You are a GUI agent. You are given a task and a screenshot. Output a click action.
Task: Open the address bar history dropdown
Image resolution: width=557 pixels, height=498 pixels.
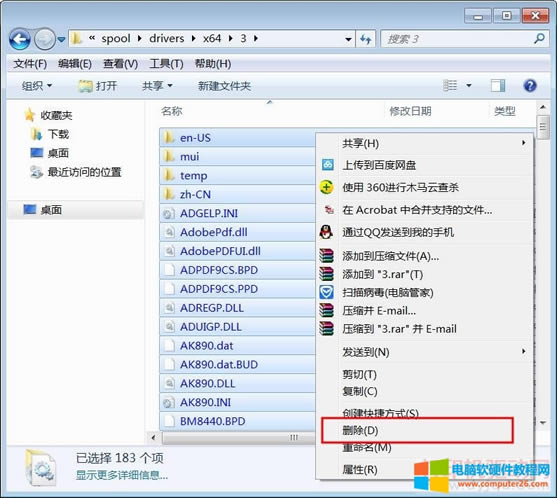click(x=348, y=39)
